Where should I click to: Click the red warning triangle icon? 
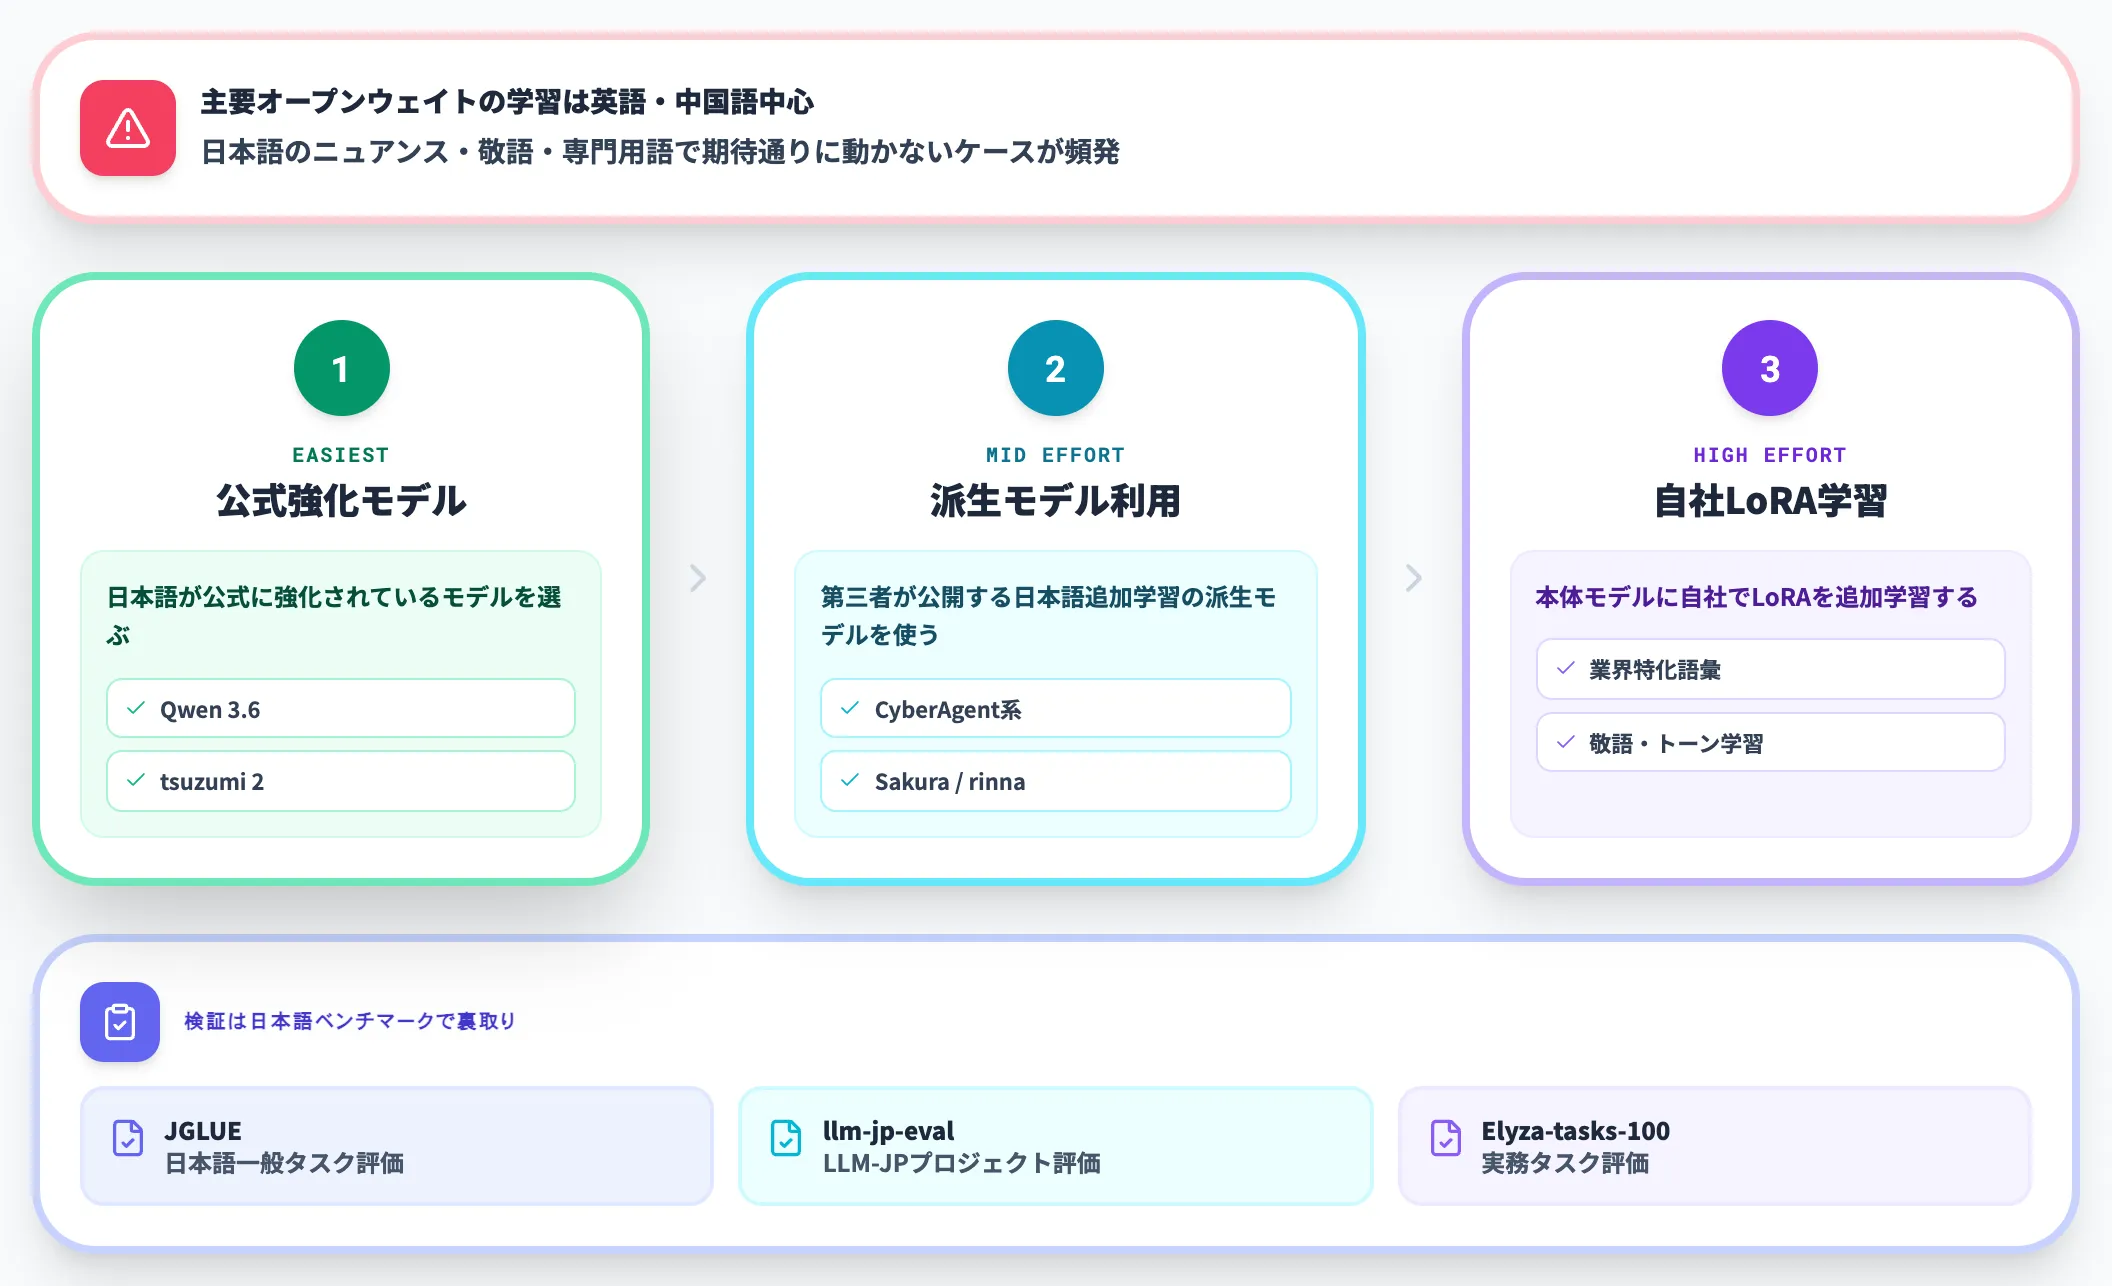(128, 128)
